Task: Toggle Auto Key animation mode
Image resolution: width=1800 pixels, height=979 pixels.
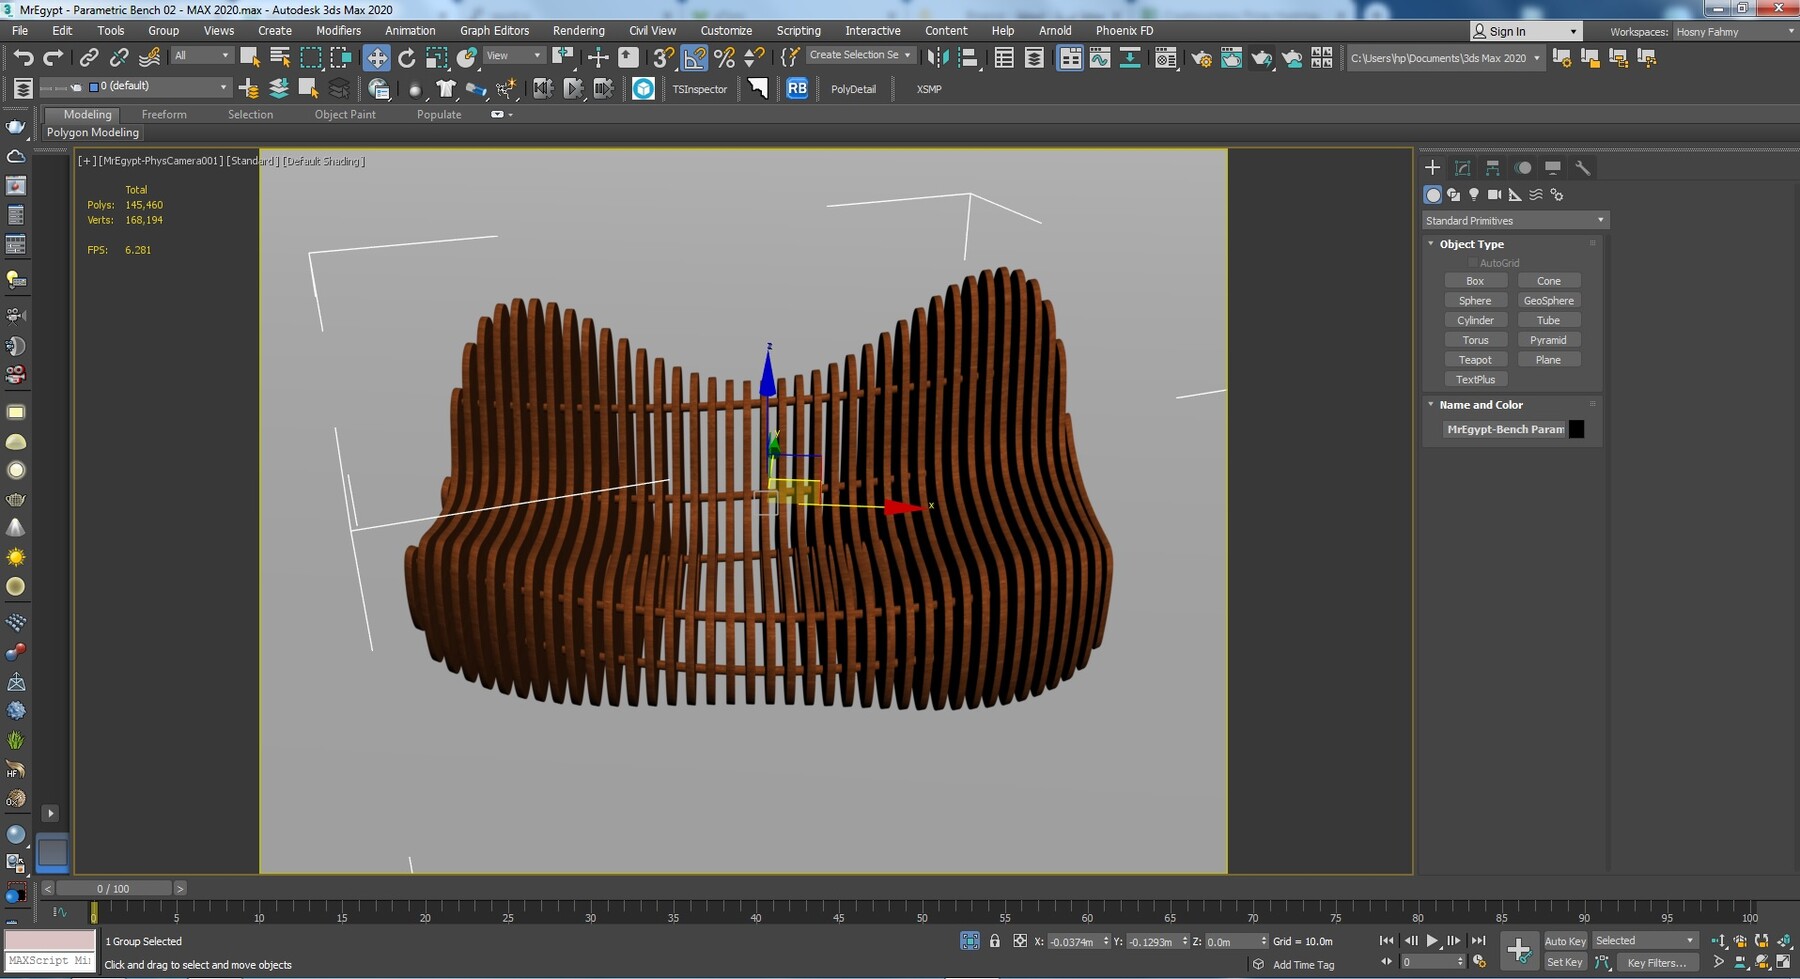Action: coord(1564,941)
